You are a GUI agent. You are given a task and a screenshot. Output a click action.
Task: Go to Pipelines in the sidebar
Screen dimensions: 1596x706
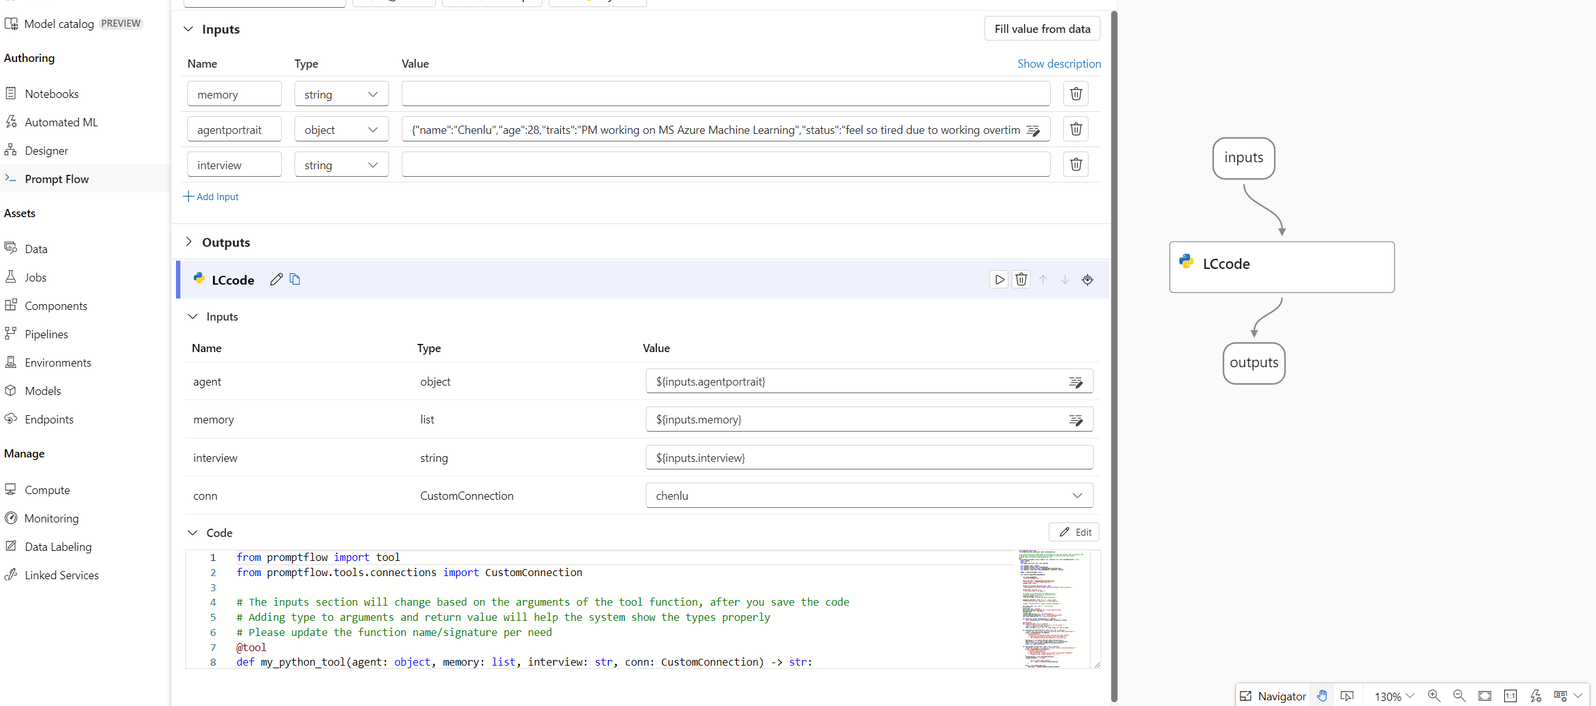point(46,334)
